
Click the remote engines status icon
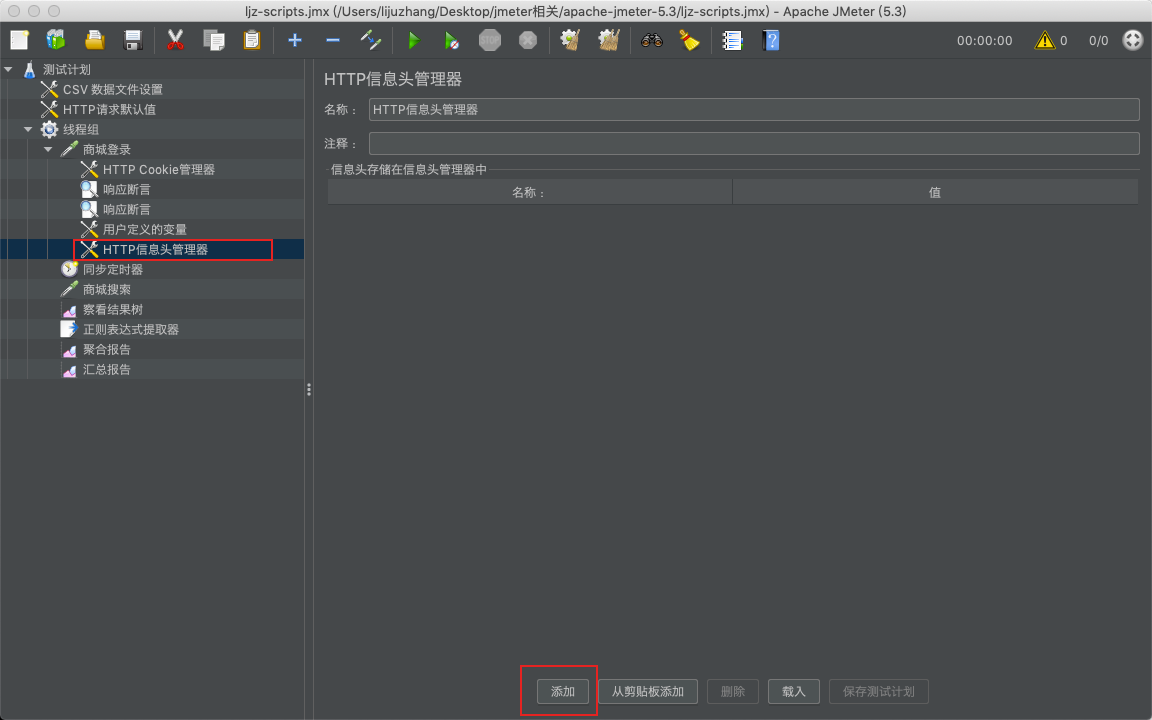(x=1133, y=40)
